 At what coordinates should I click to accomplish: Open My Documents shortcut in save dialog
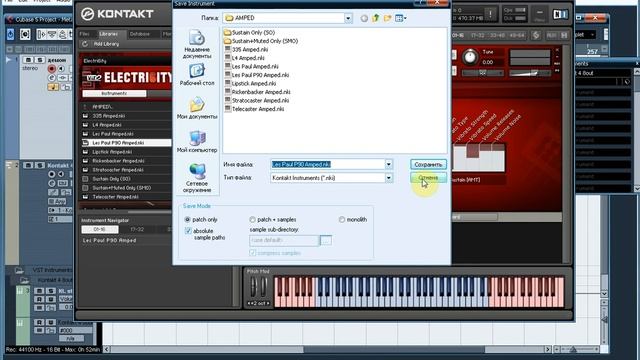197,108
